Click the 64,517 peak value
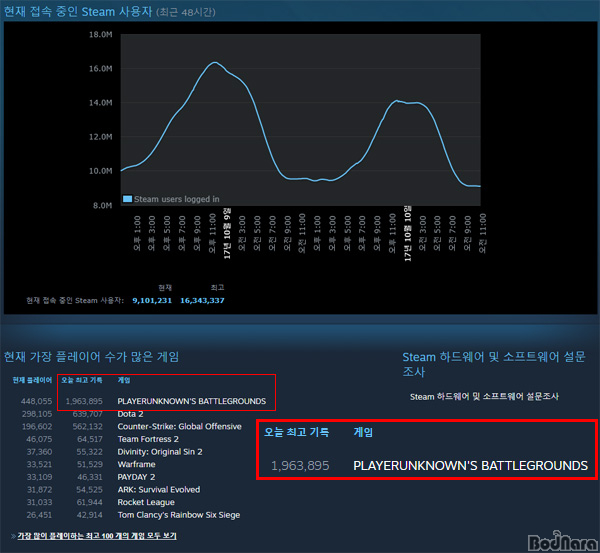Screen dimensions: 600x553 (x=90, y=439)
